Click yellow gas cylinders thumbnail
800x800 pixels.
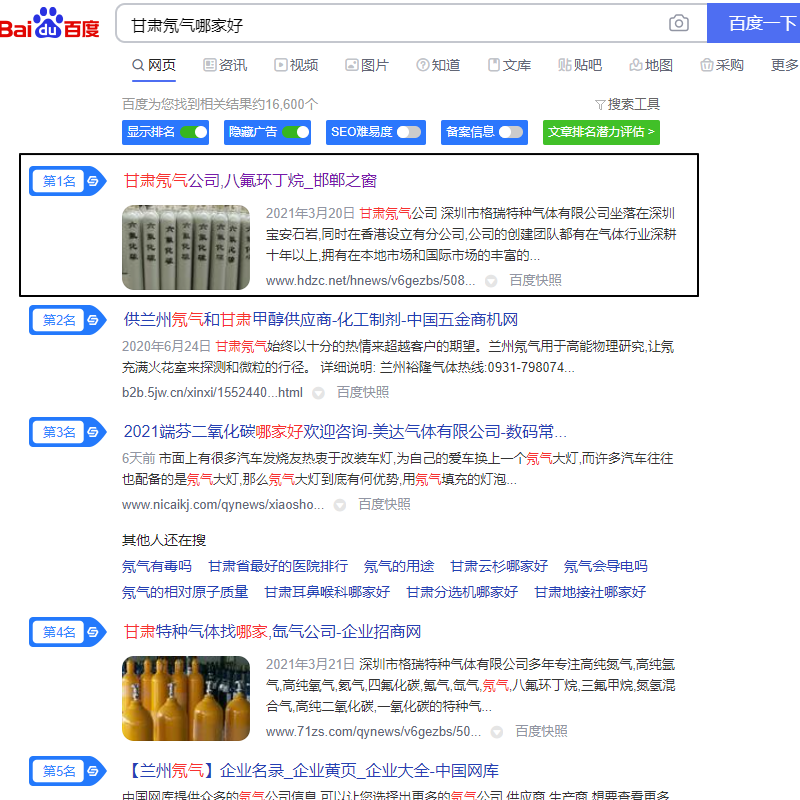click(186, 698)
